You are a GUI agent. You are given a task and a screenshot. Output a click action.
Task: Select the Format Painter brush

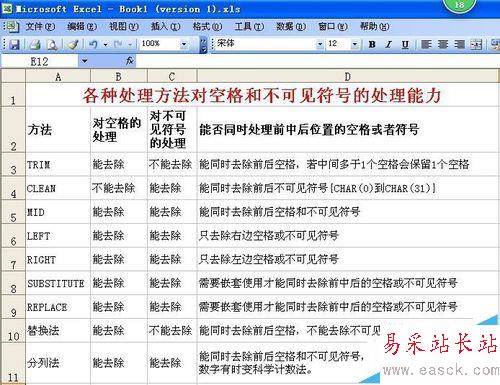point(72,44)
